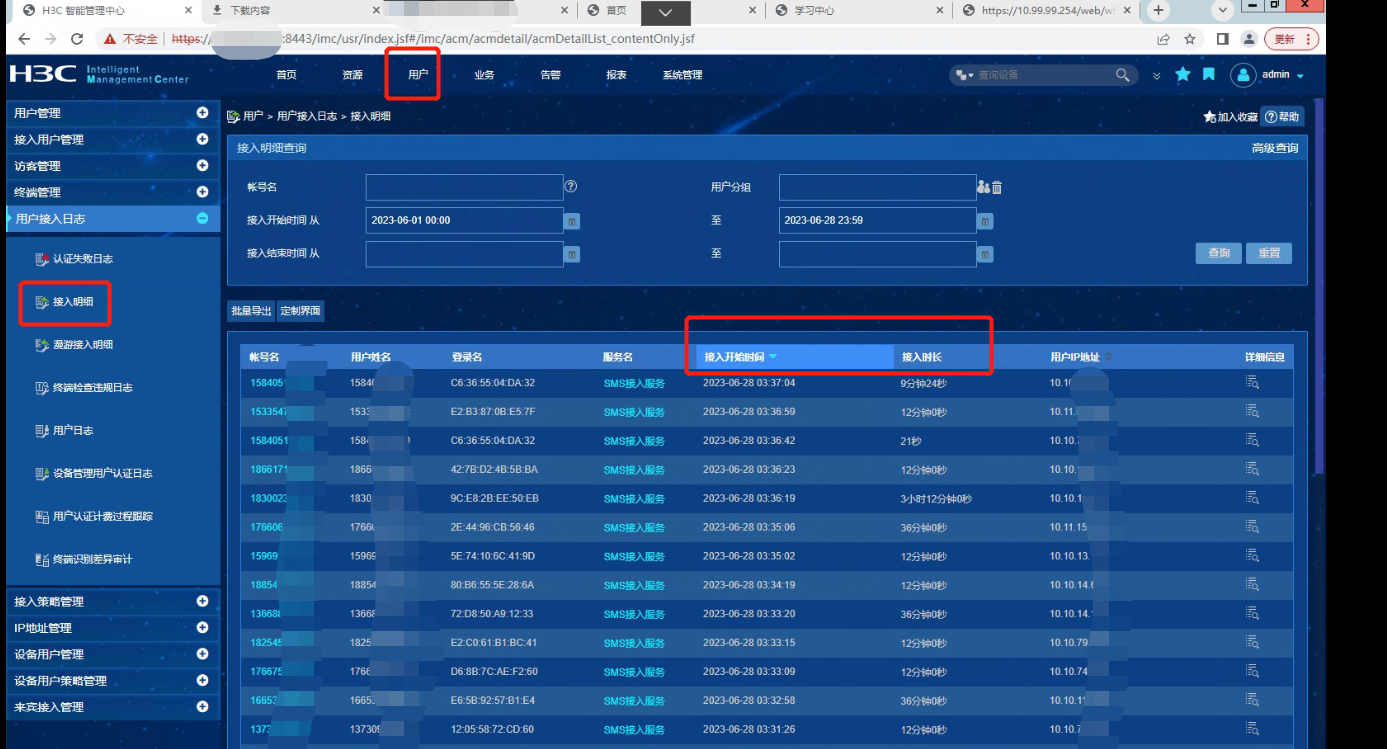Open the 系统管理 top menu

point(682,75)
